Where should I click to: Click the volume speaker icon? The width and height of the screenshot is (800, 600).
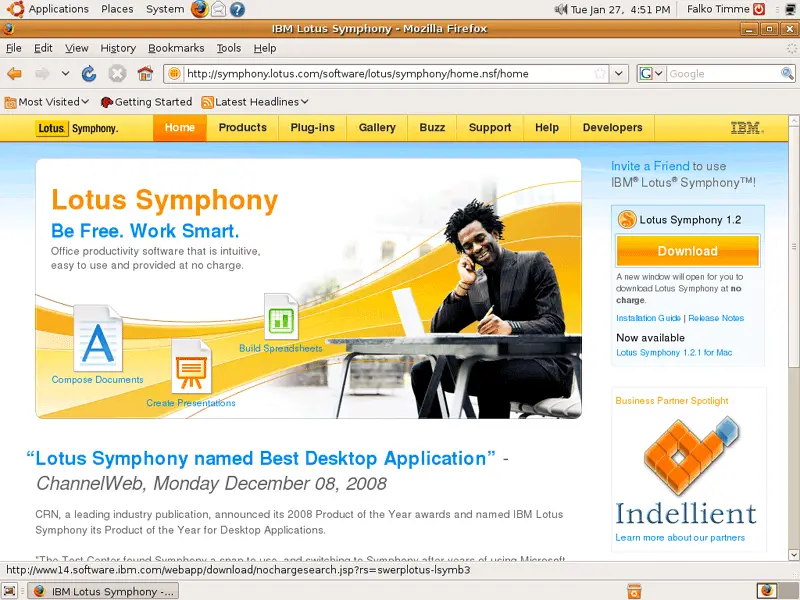(561, 9)
